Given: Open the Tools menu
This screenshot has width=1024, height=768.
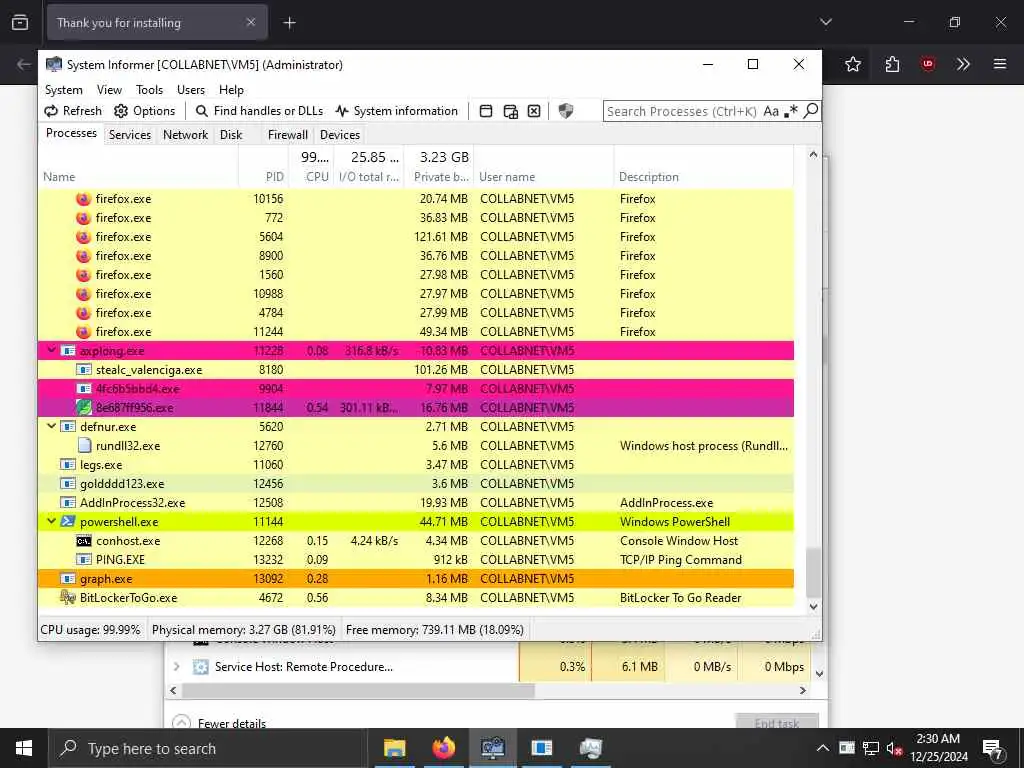Looking at the screenshot, I should coord(149,89).
